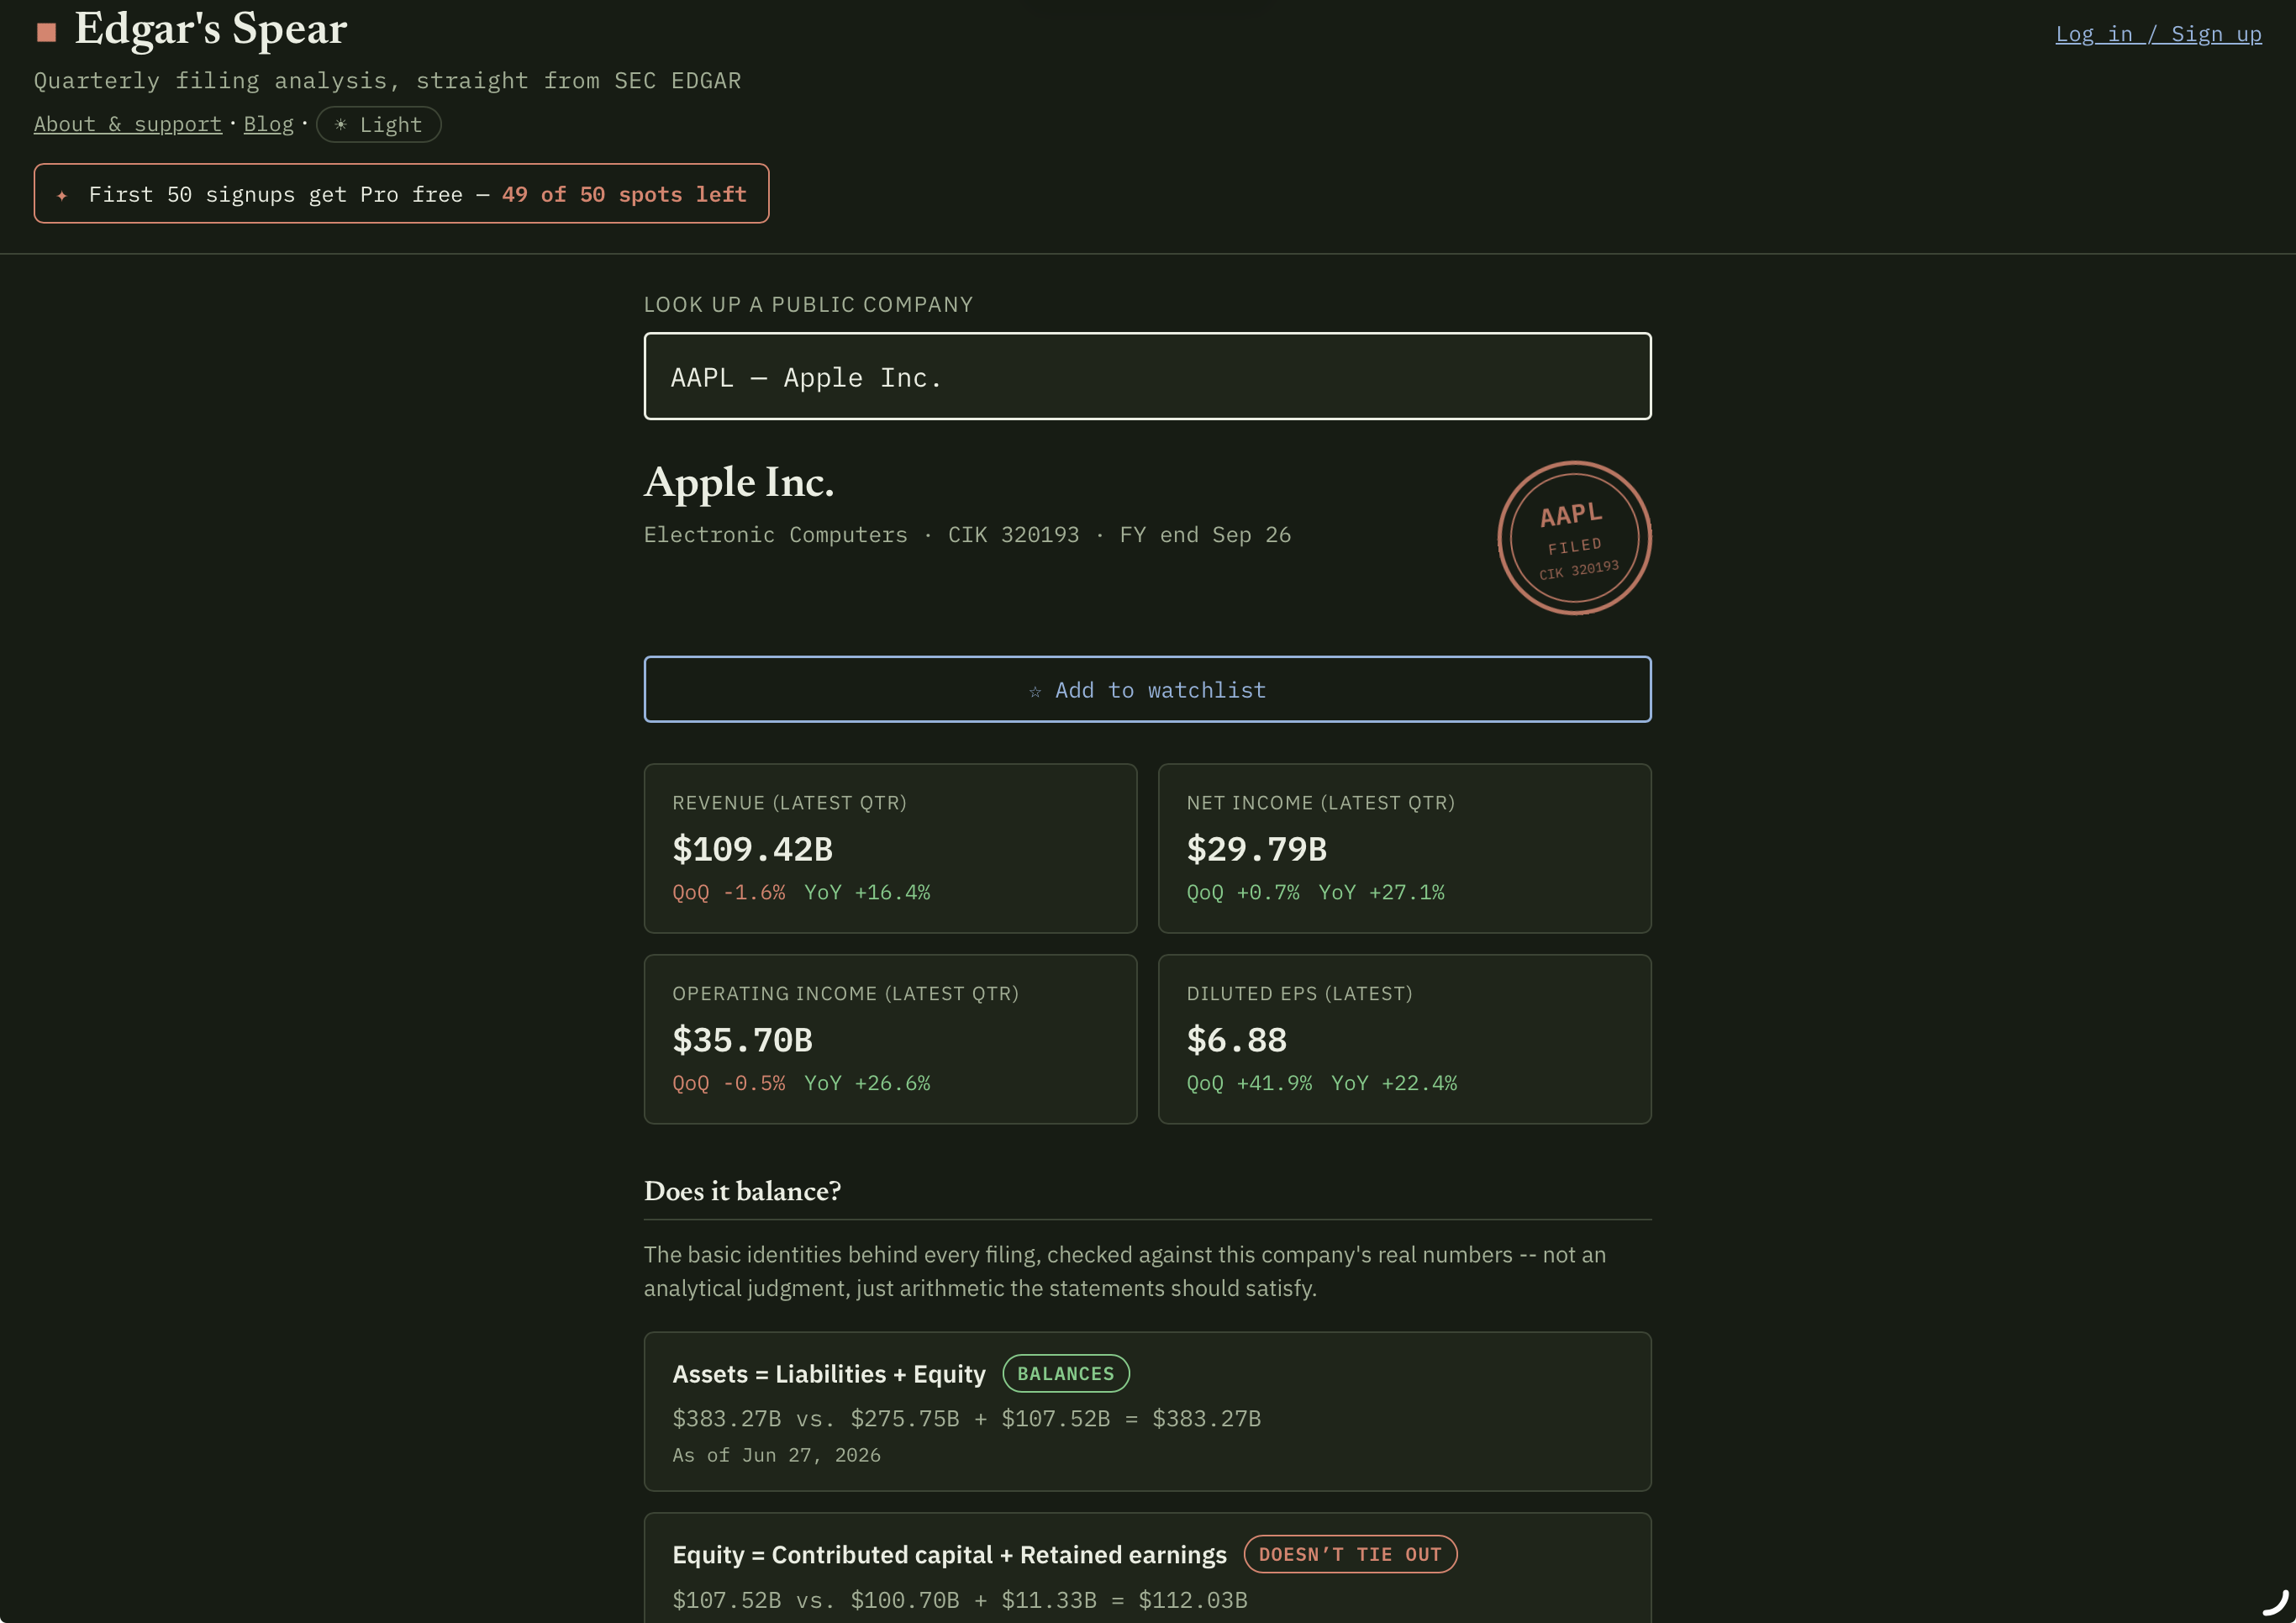Click the Add to watchlist button
The width and height of the screenshot is (2296, 1623).
[1147, 689]
